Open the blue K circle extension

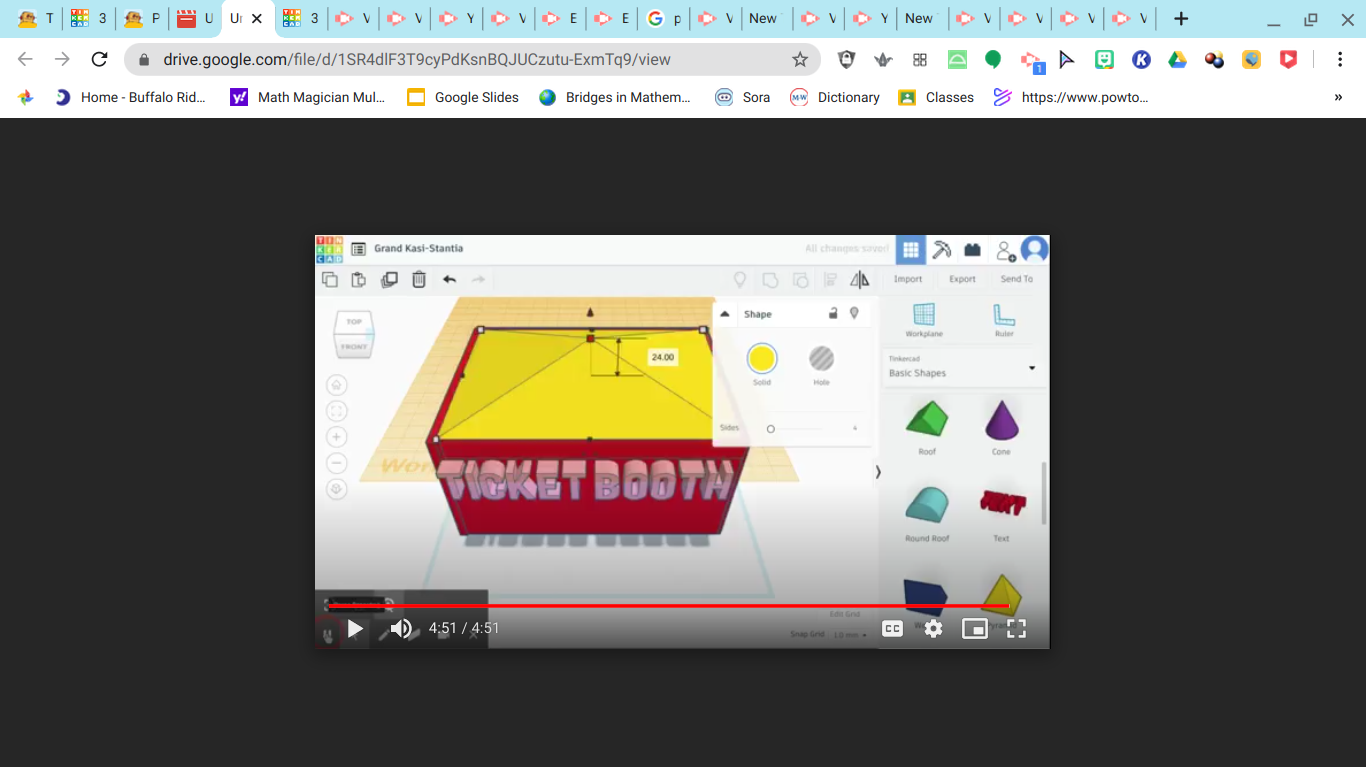click(x=1141, y=60)
